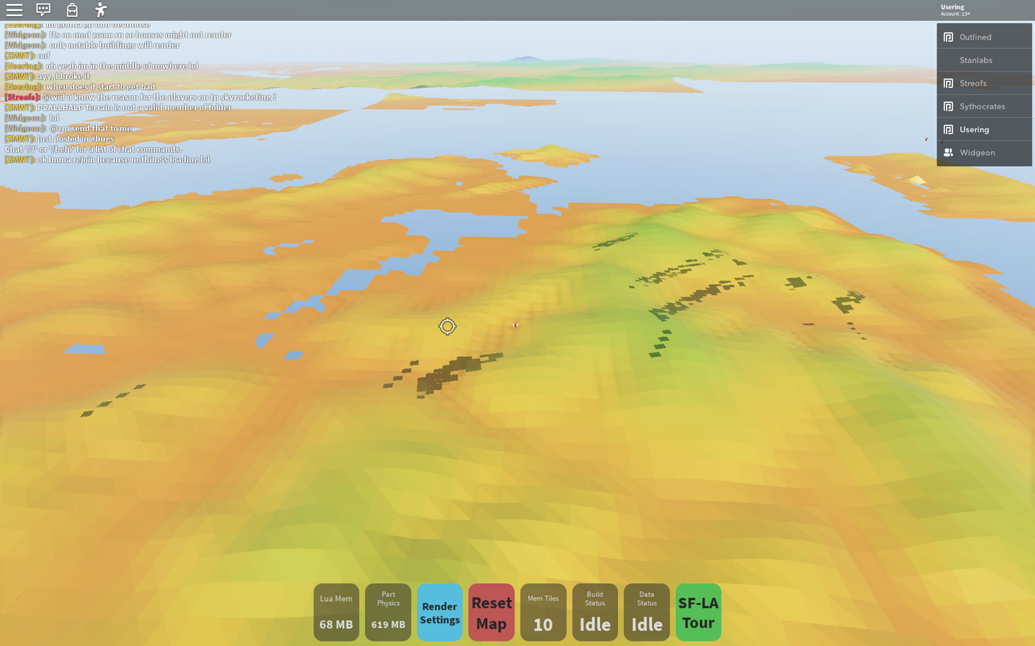The width and height of the screenshot is (1035, 646).
Task: Open the Roblox hamburger menu
Action: tap(14, 10)
